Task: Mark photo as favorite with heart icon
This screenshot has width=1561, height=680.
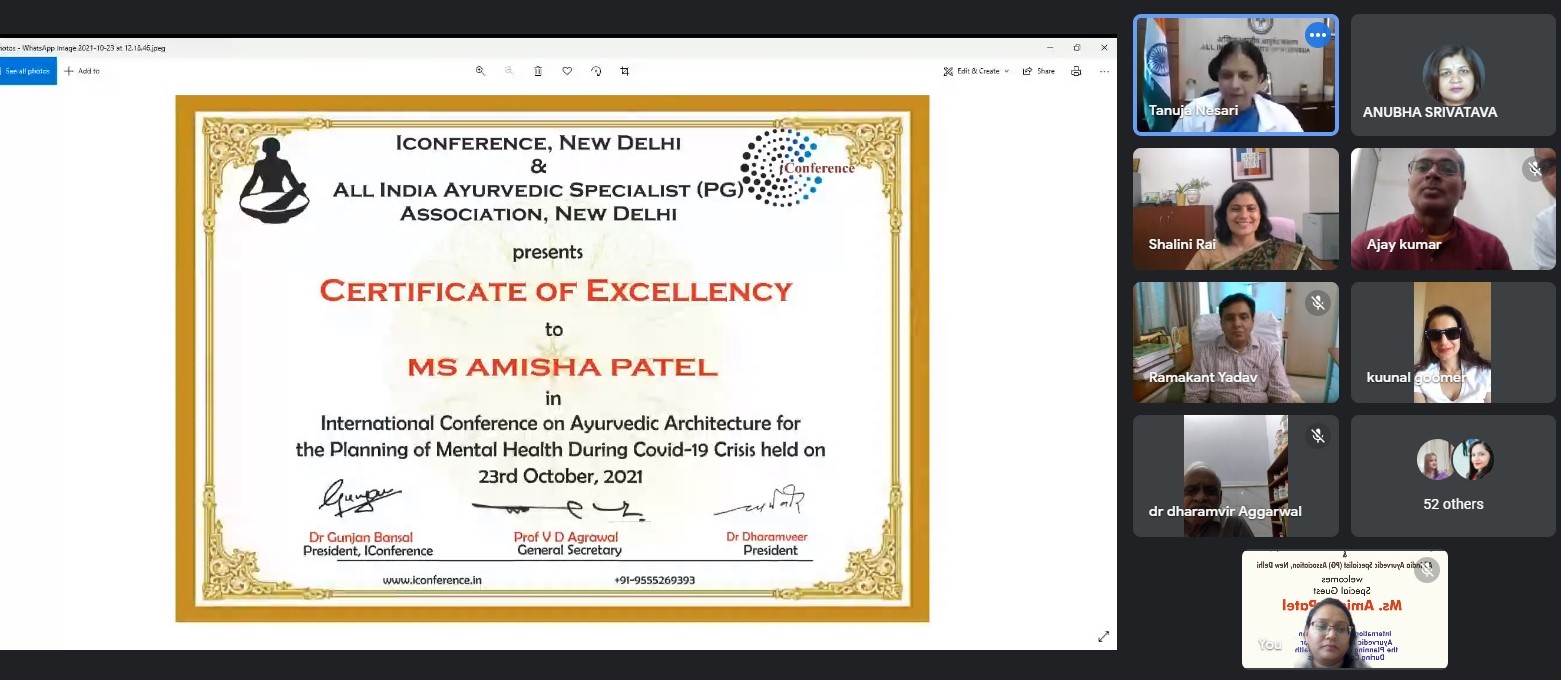Action: point(567,71)
